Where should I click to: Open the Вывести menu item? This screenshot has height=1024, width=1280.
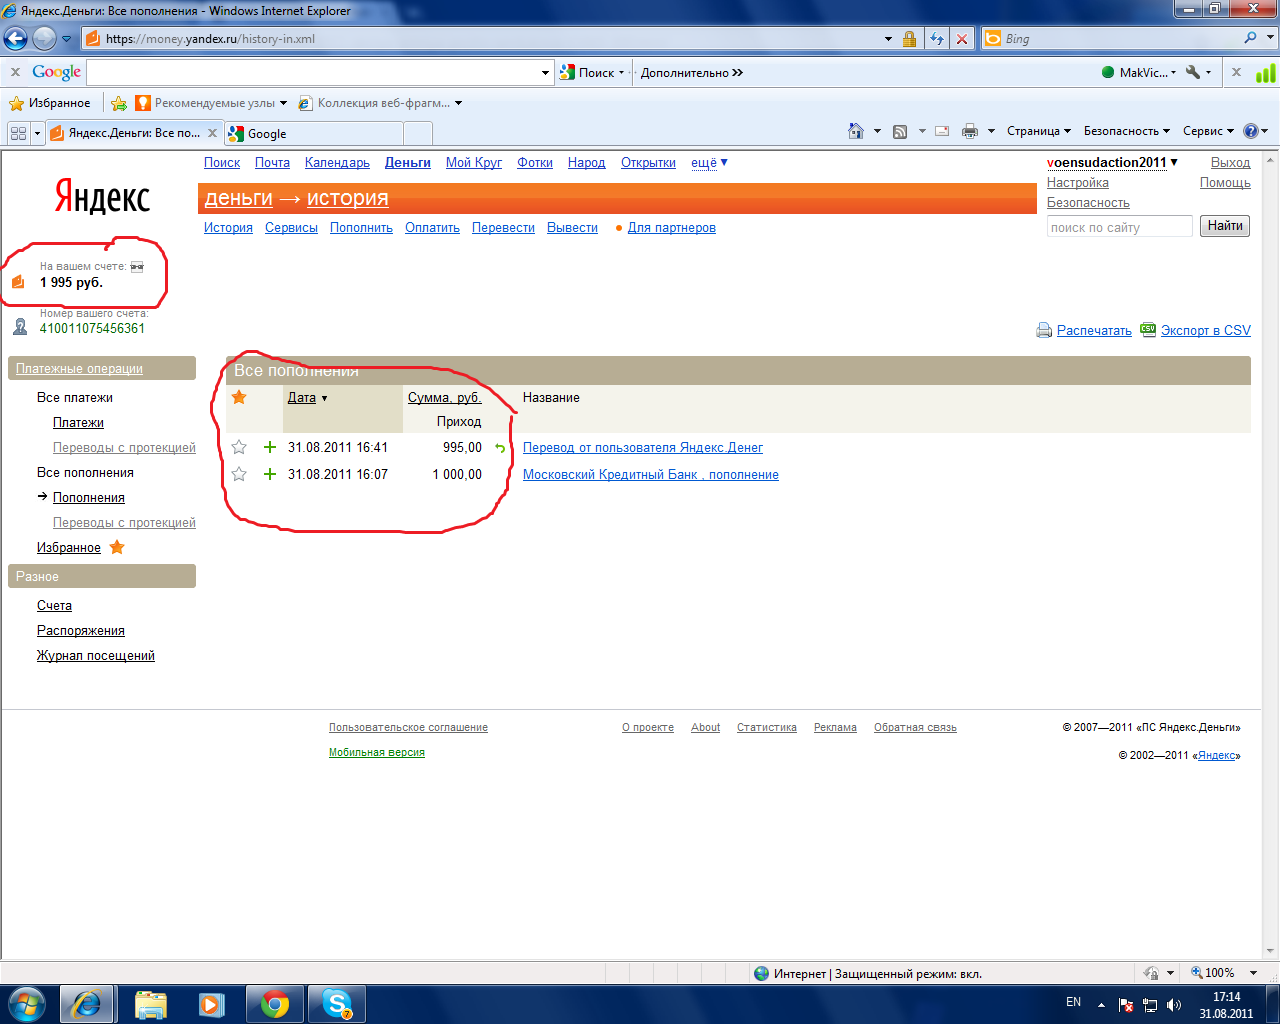(572, 227)
